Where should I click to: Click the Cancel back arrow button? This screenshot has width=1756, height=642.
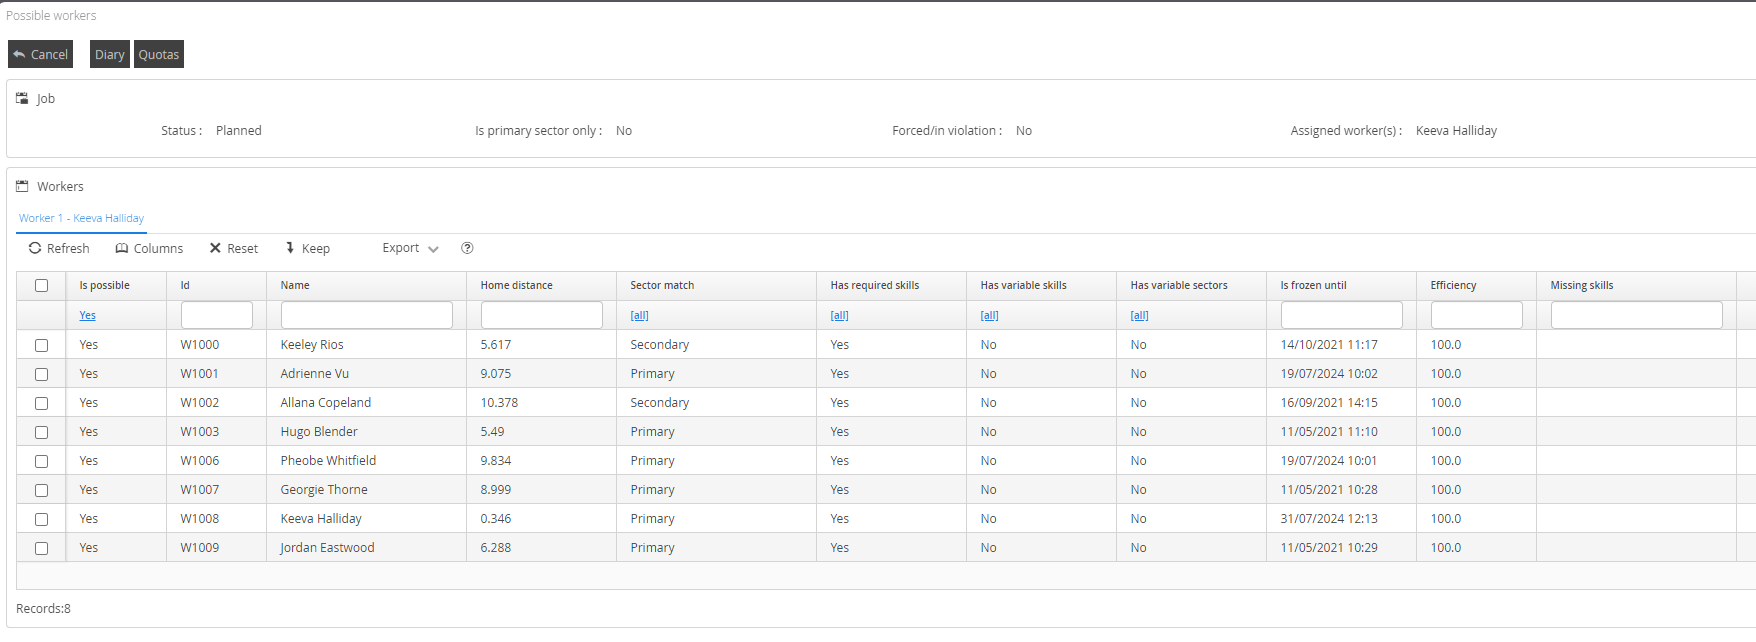tap(40, 54)
